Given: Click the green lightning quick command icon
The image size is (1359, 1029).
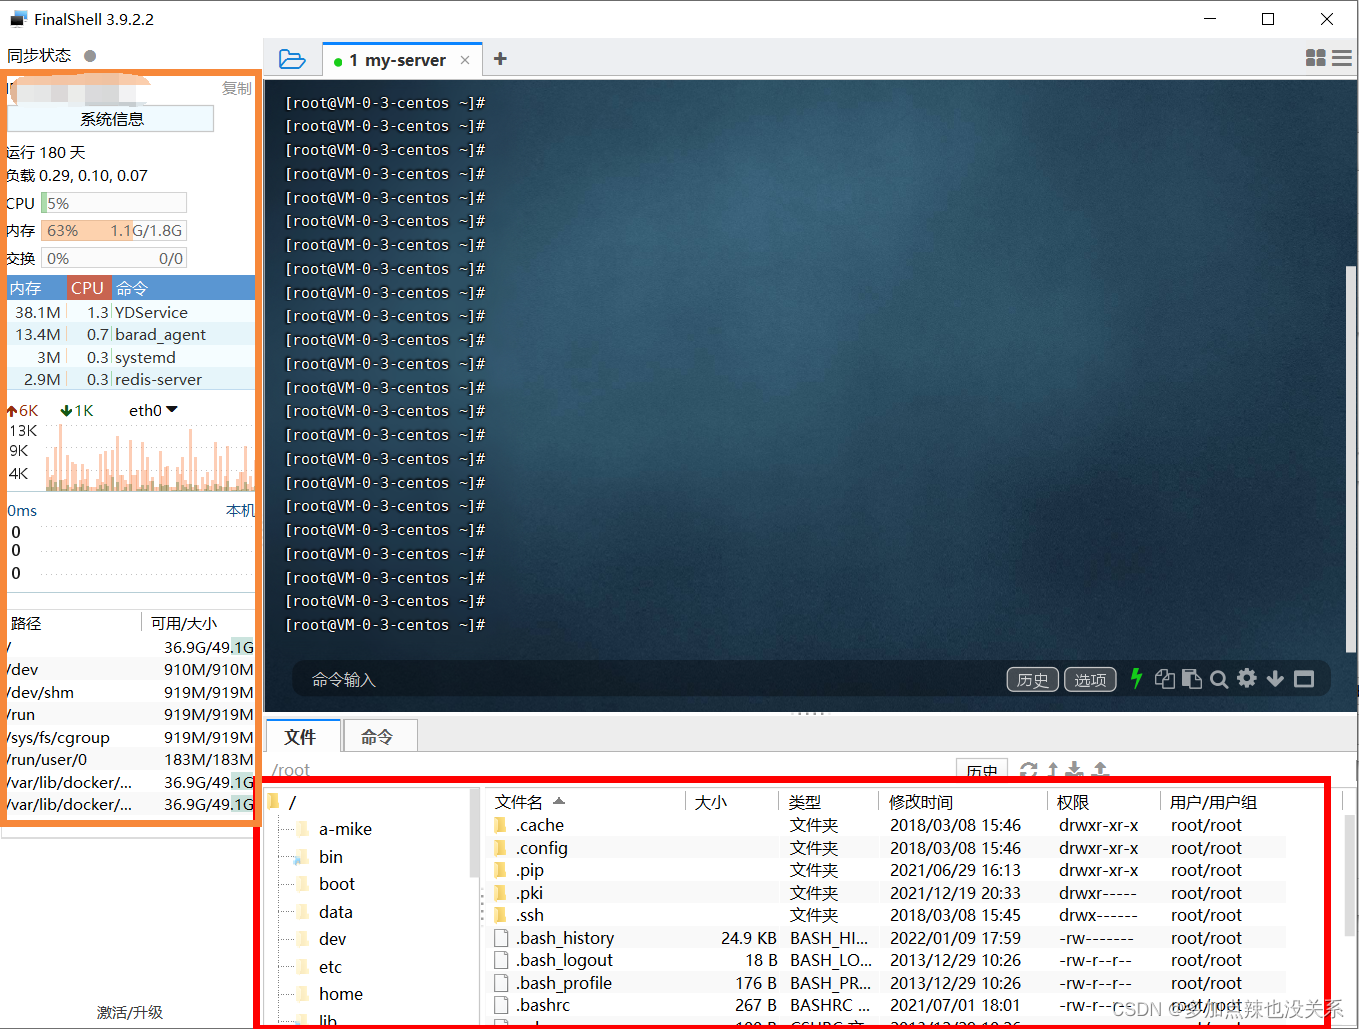Looking at the screenshot, I should coord(1136,678).
